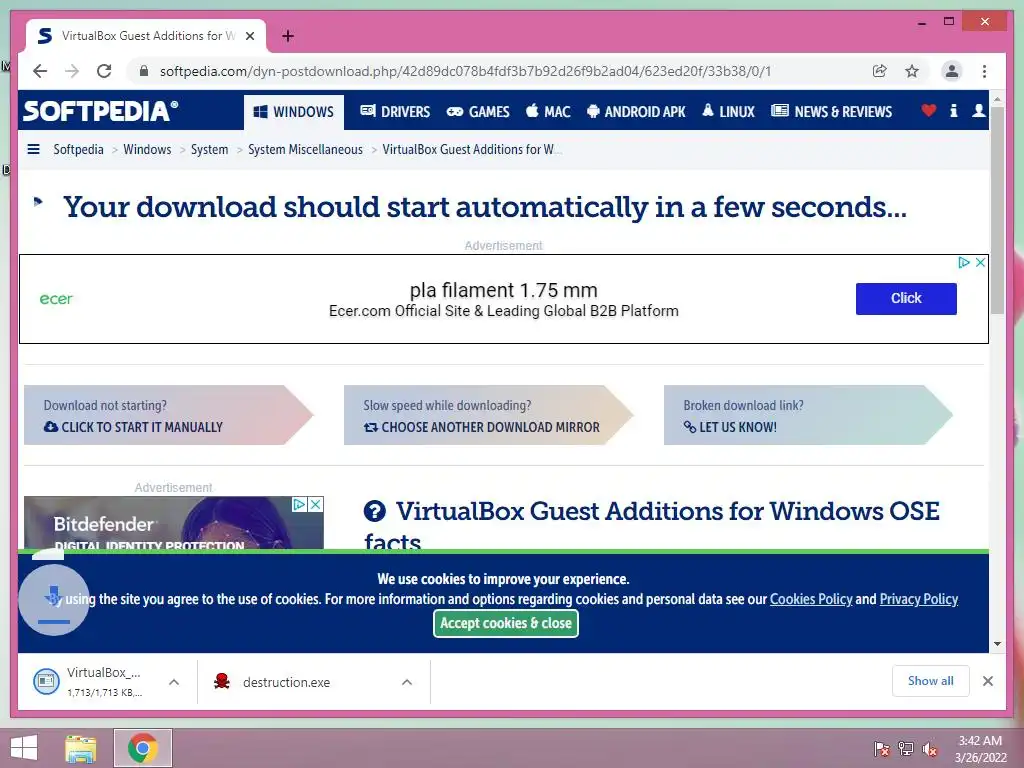
Task: Go back with the browser back arrow
Action: [x=40, y=71]
